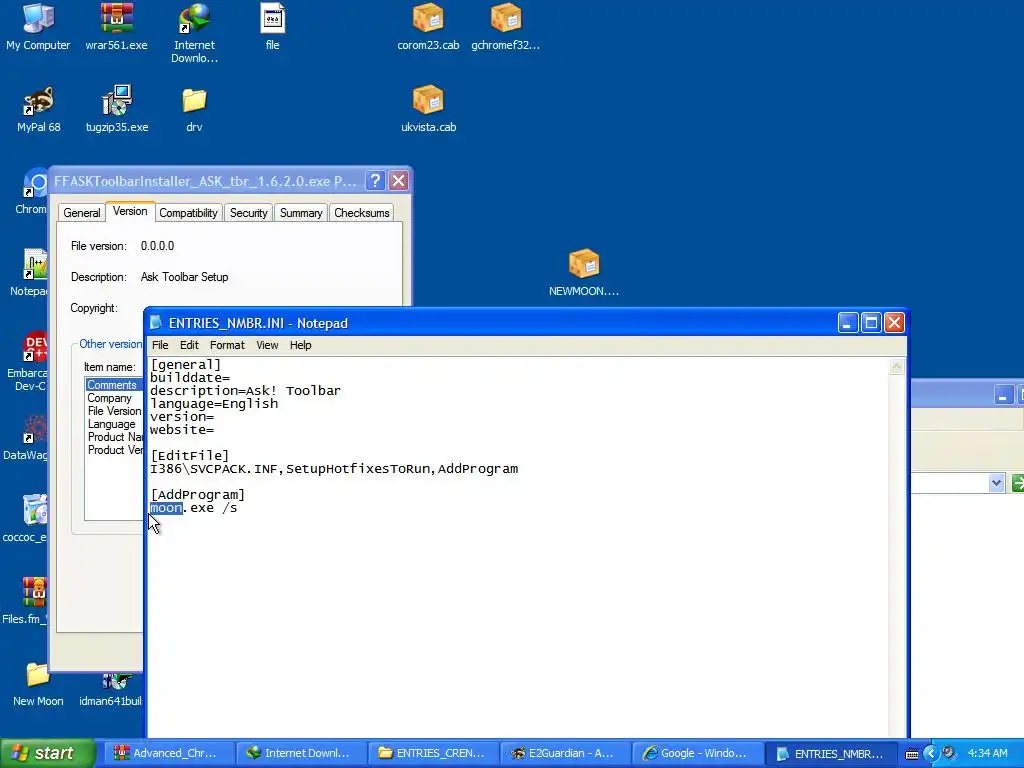Click the '[general]' line in Notepad

click(185, 364)
